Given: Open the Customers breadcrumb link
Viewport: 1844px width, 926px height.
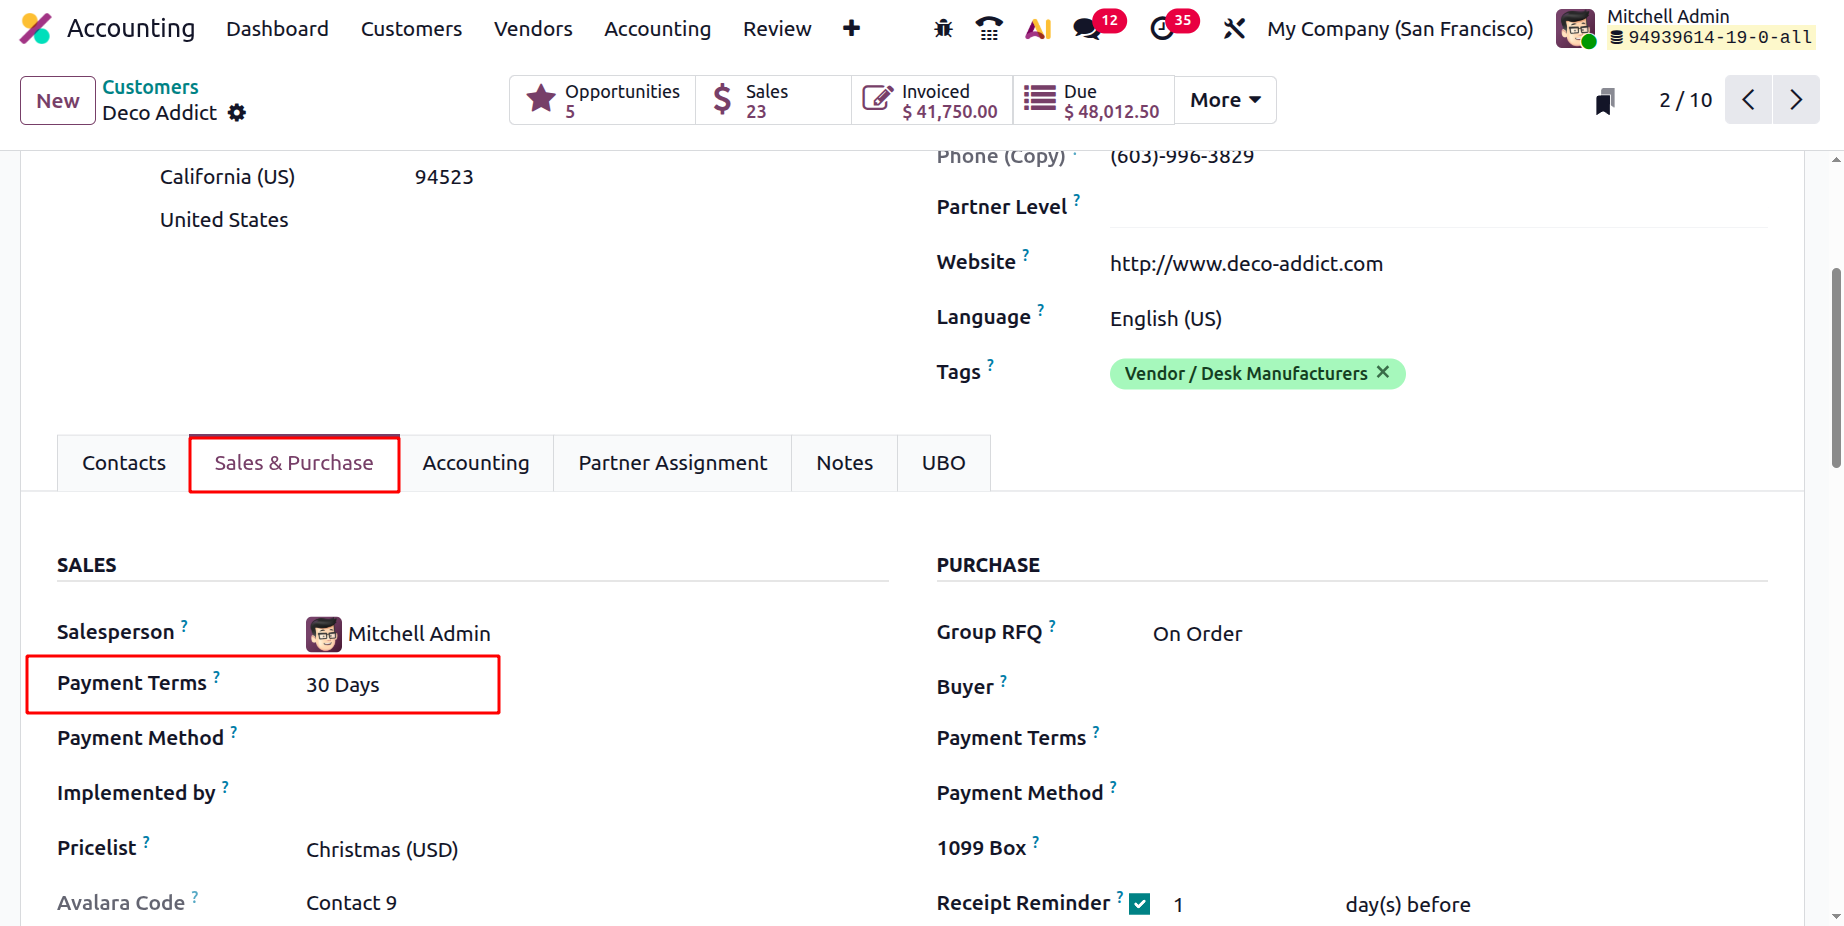Looking at the screenshot, I should click(150, 87).
